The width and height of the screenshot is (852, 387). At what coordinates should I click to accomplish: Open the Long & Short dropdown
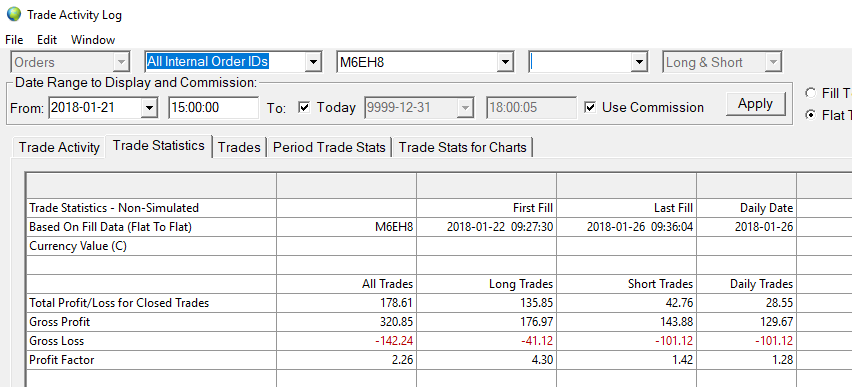tap(773, 63)
